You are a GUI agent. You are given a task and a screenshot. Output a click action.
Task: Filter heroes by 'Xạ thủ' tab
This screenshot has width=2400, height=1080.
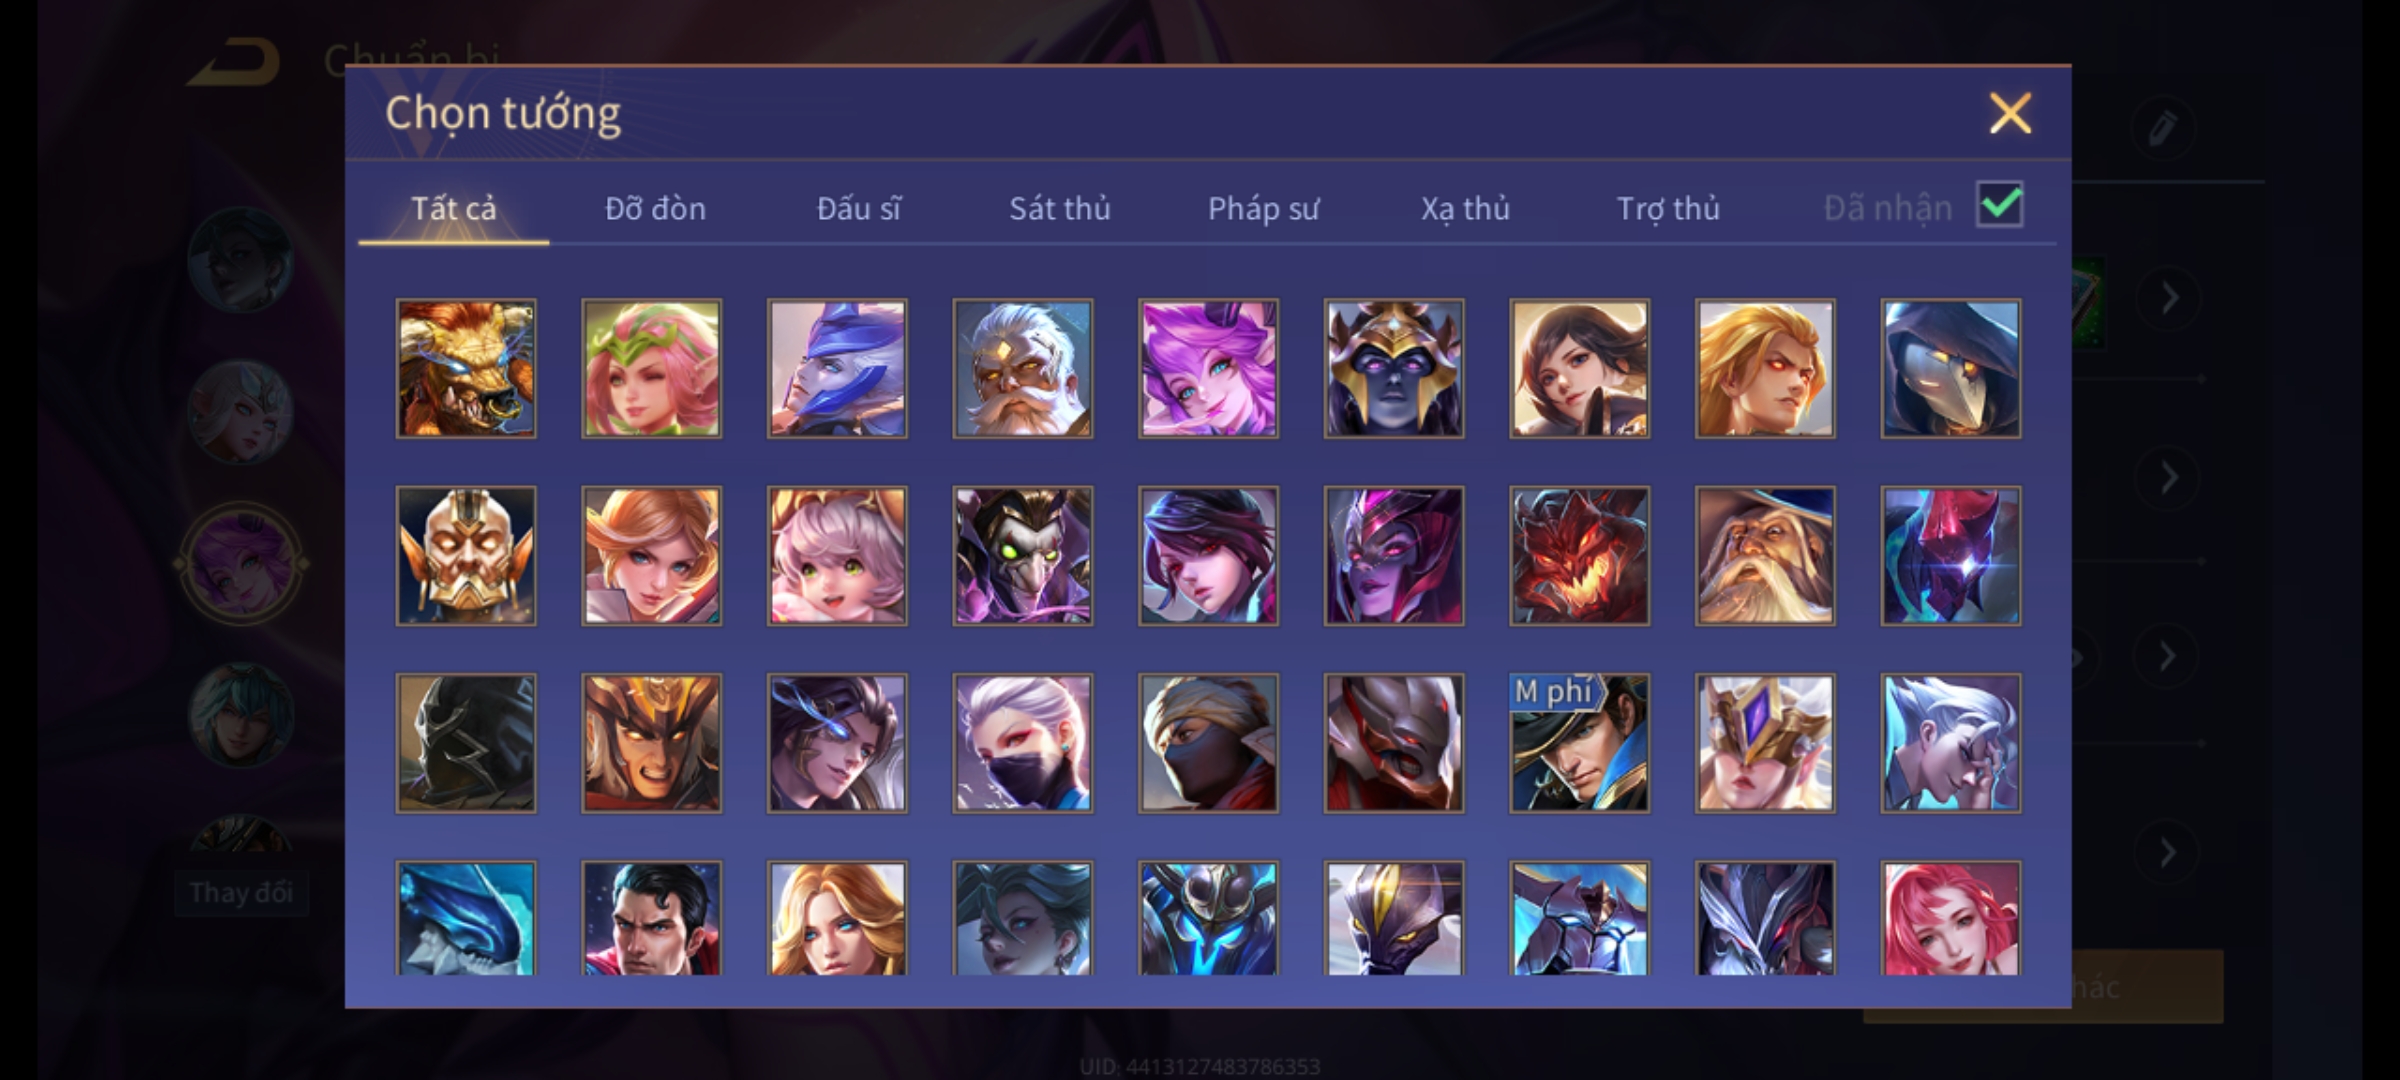(x=1465, y=208)
